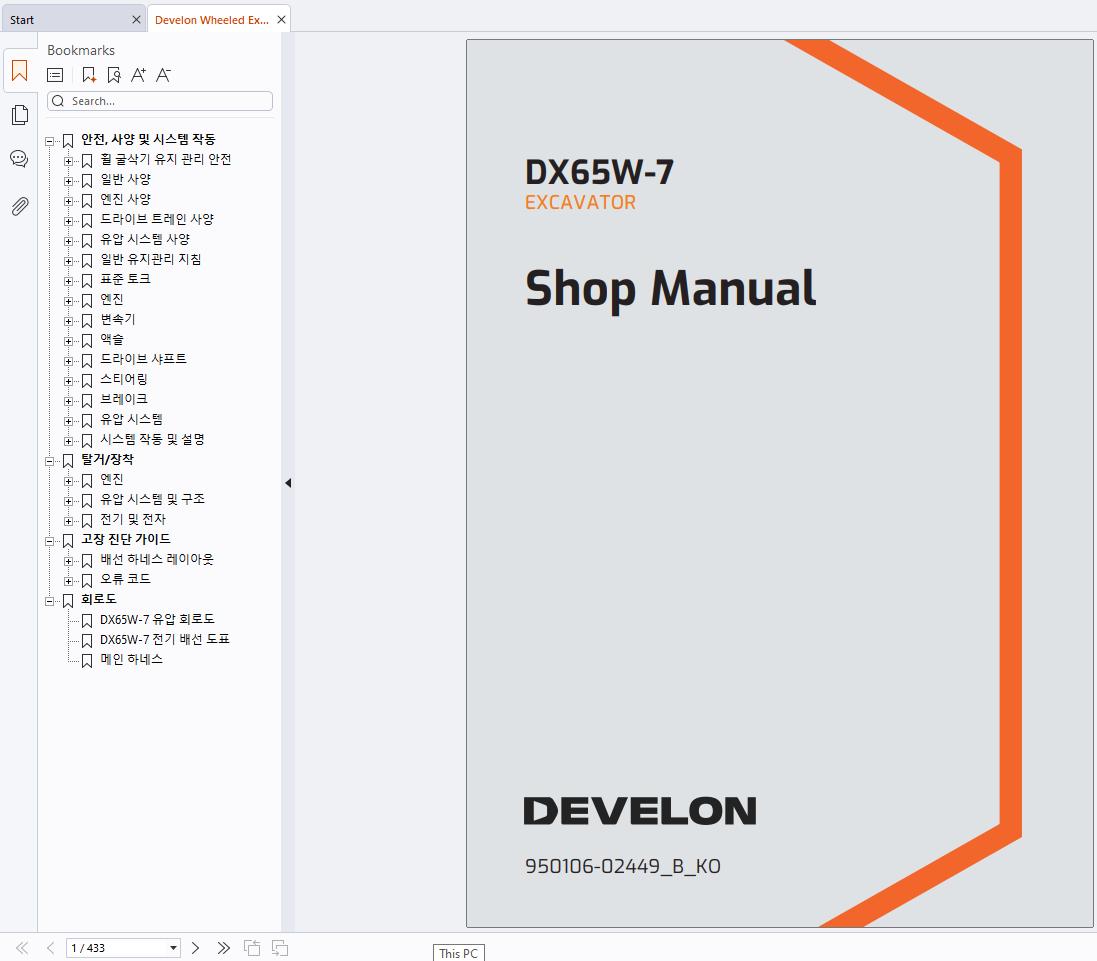Expand the 유압 시스템 사양 bookmark
1097x961 pixels.
(x=69, y=241)
